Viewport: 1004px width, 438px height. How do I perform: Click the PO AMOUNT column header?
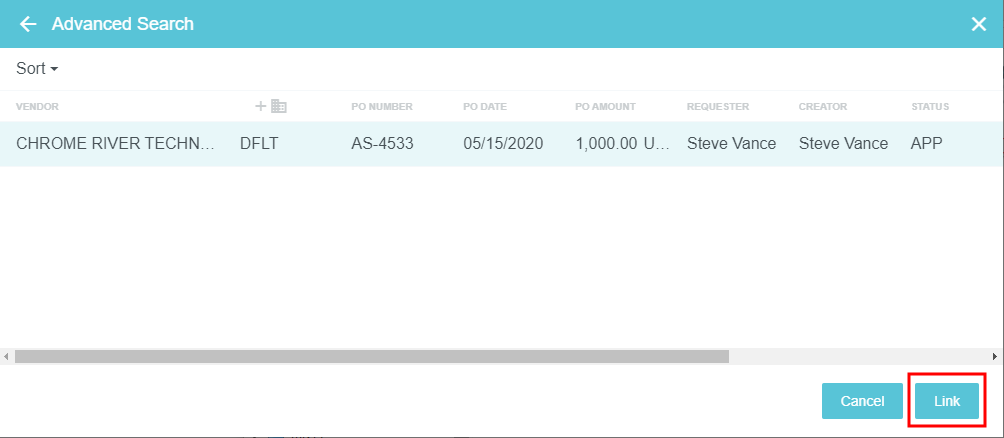pos(605,106)
